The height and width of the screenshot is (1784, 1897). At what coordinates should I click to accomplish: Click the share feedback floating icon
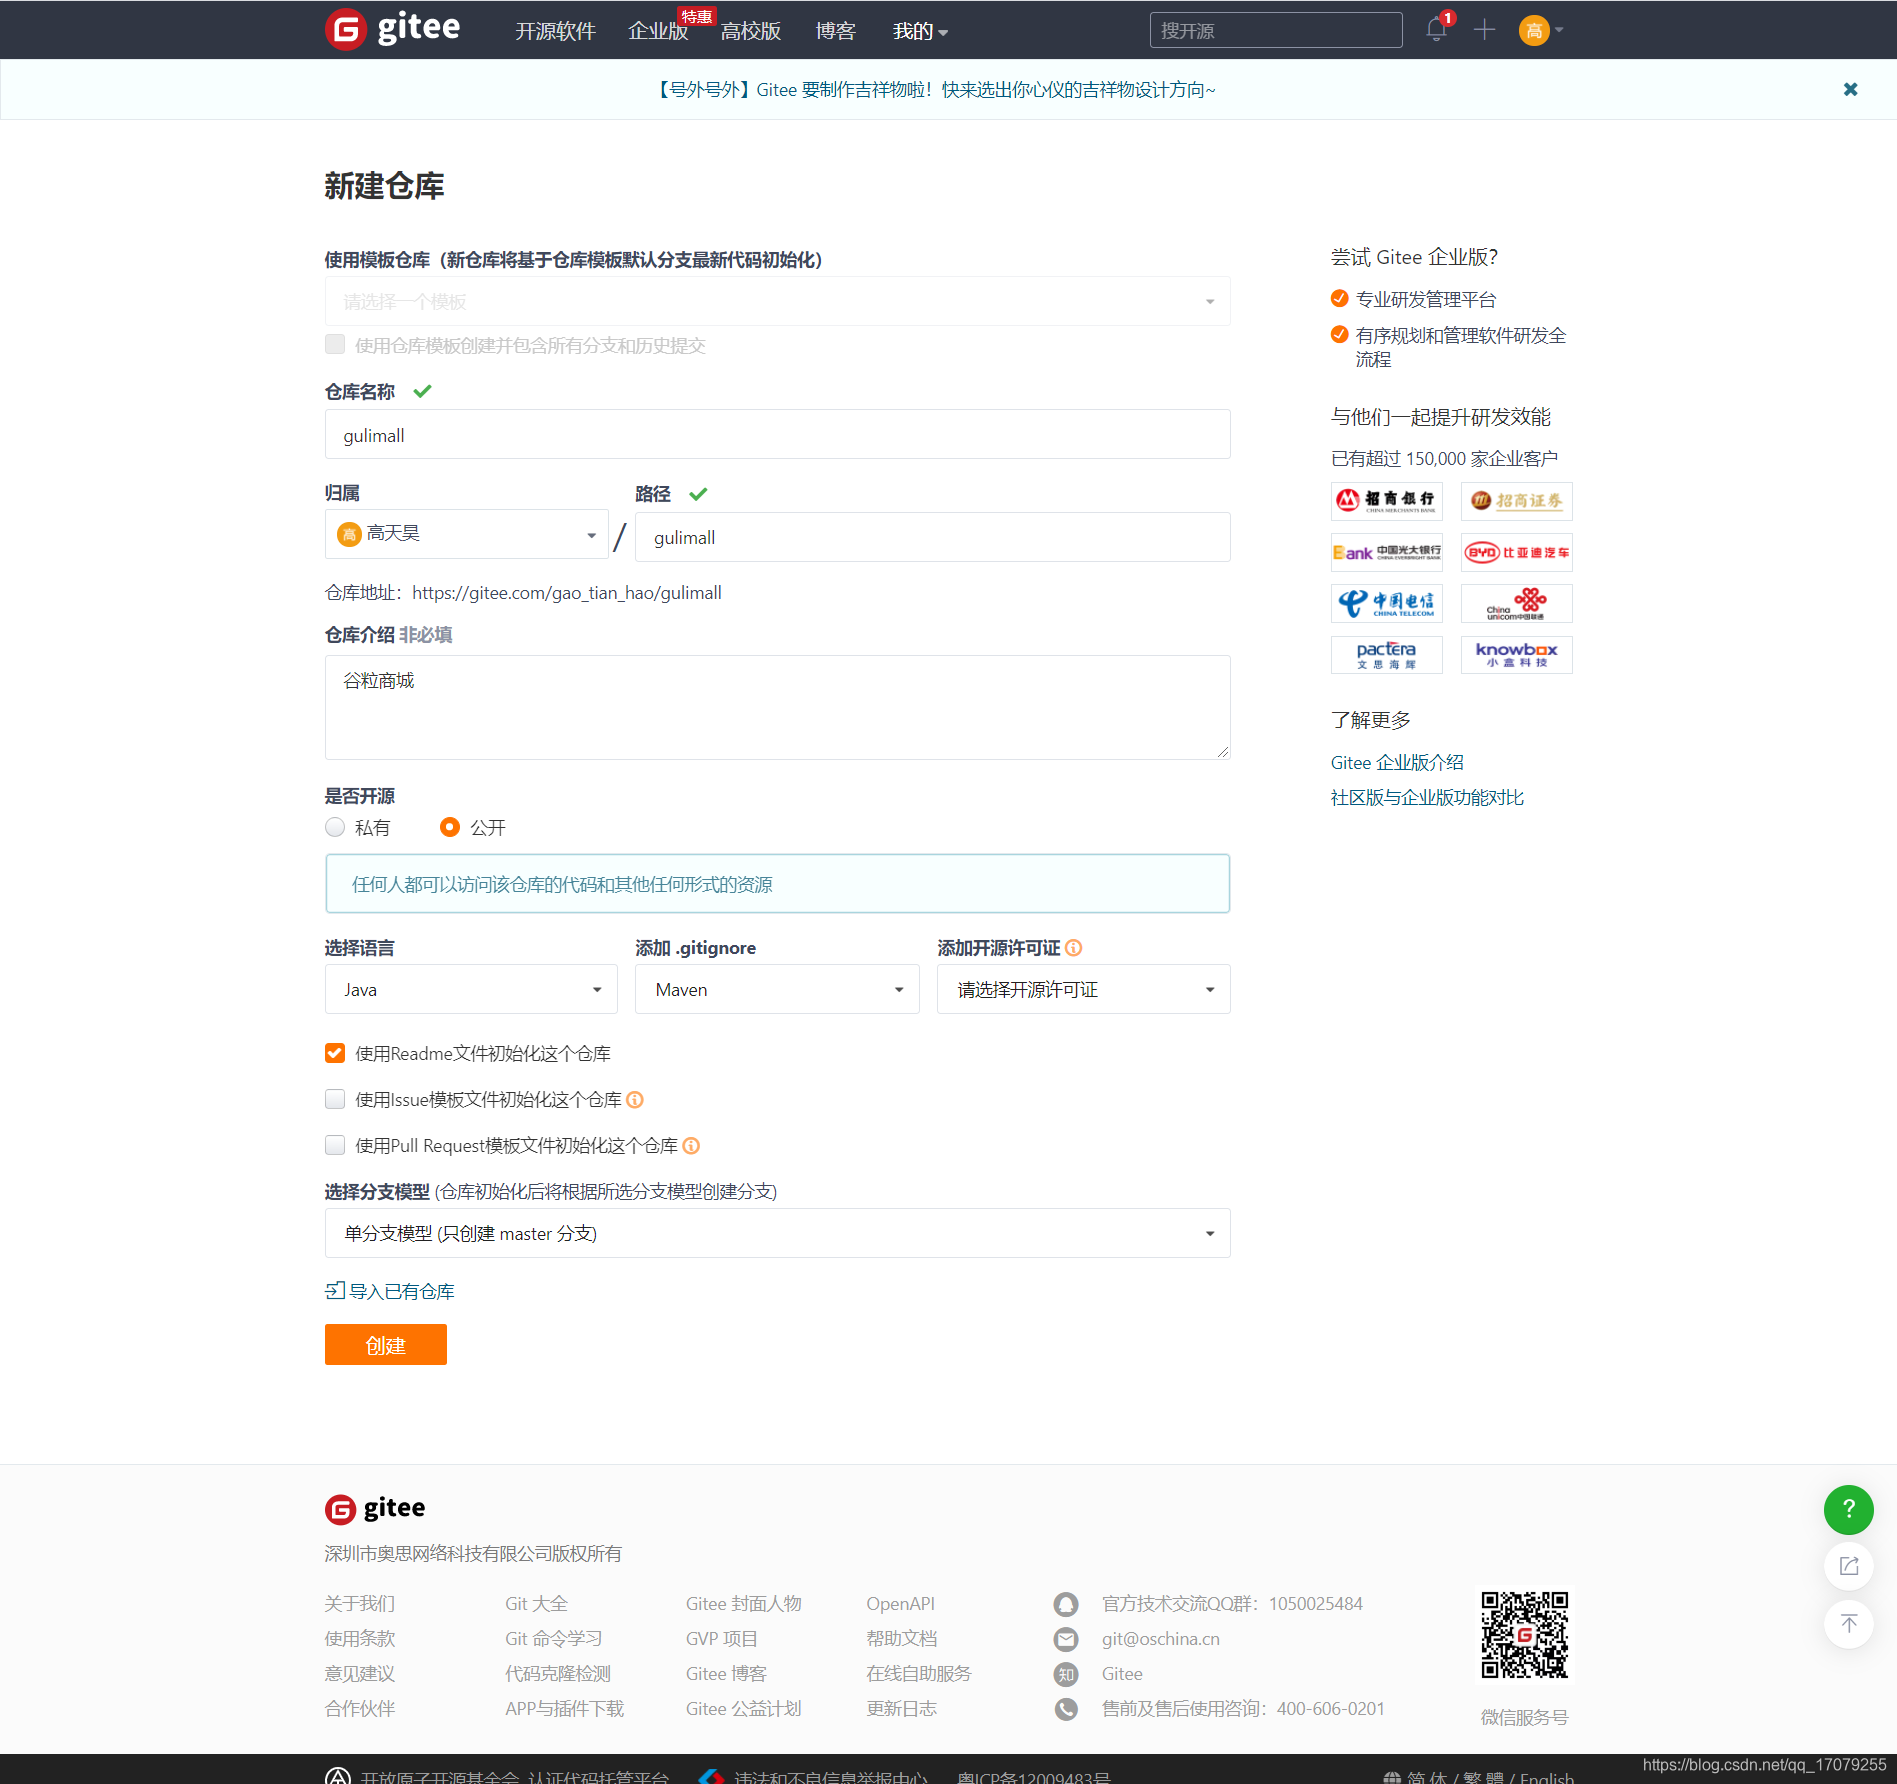[1848, 1566]
